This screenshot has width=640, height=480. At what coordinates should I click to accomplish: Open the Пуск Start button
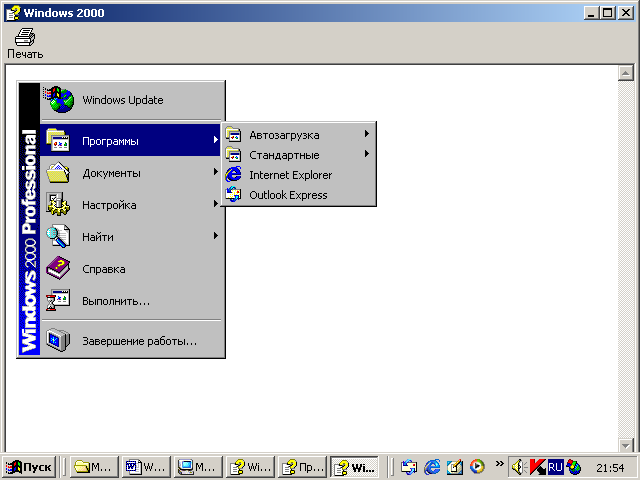(29, 467)
